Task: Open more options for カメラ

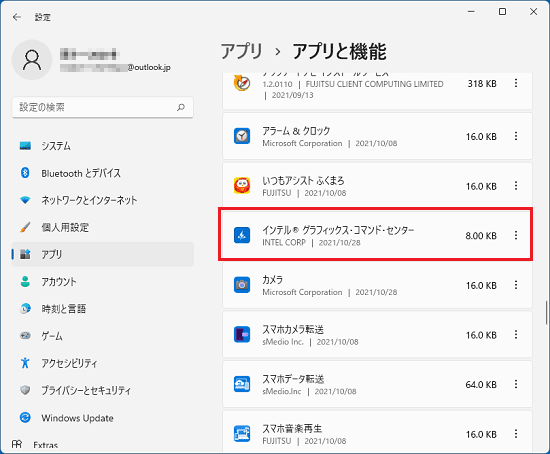Action: click(516, 285)
